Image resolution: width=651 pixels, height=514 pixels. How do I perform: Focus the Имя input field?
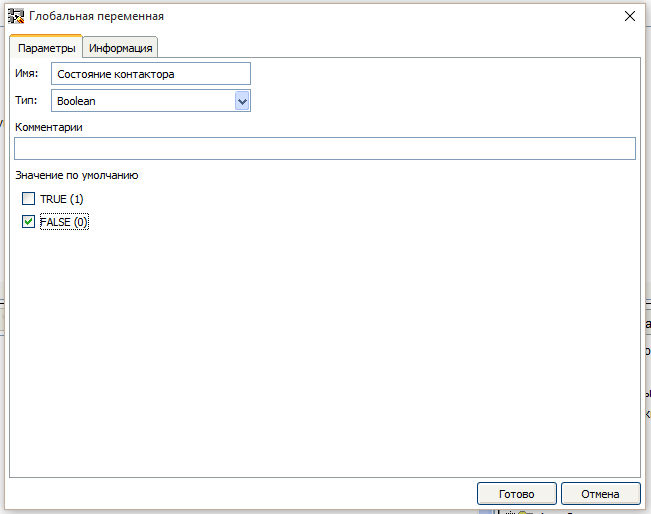click(151, 74)
